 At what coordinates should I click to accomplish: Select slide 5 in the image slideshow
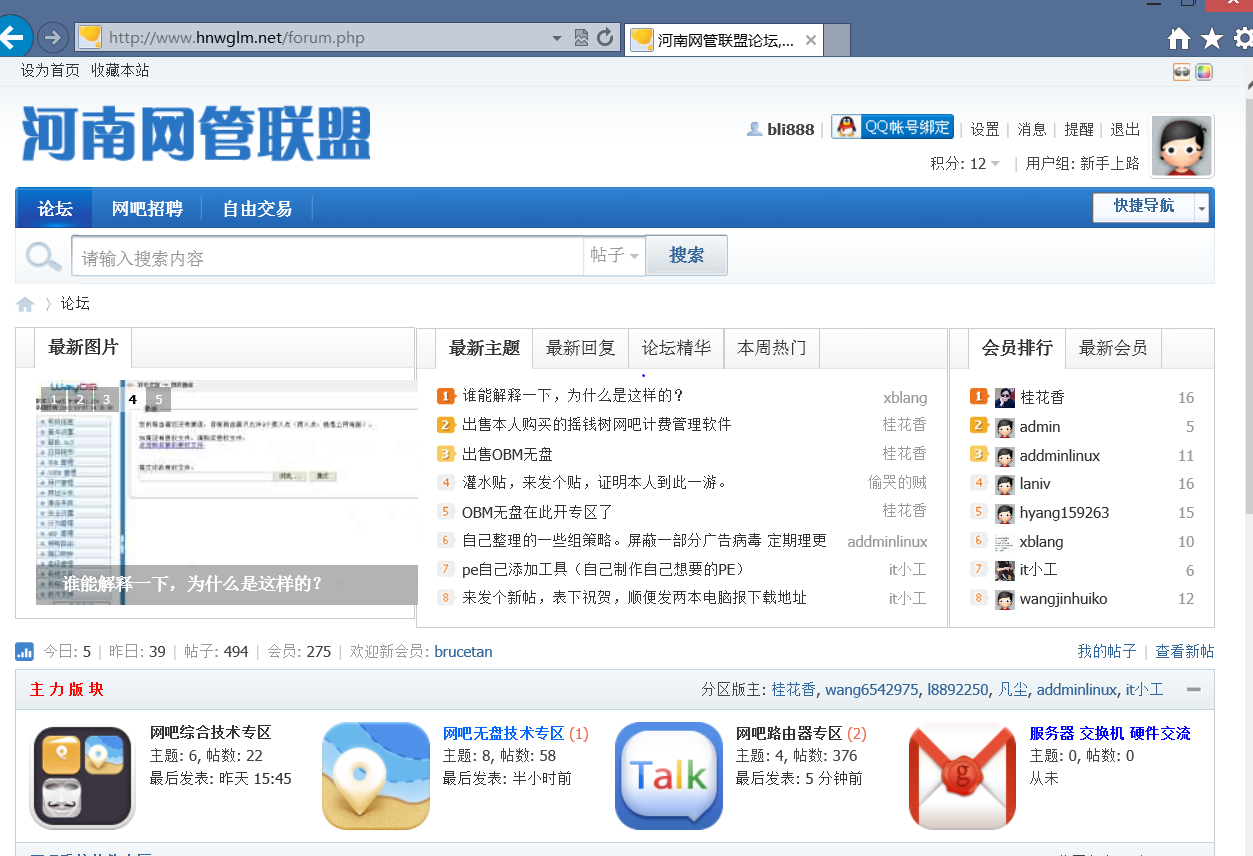[x=158, y=399]
